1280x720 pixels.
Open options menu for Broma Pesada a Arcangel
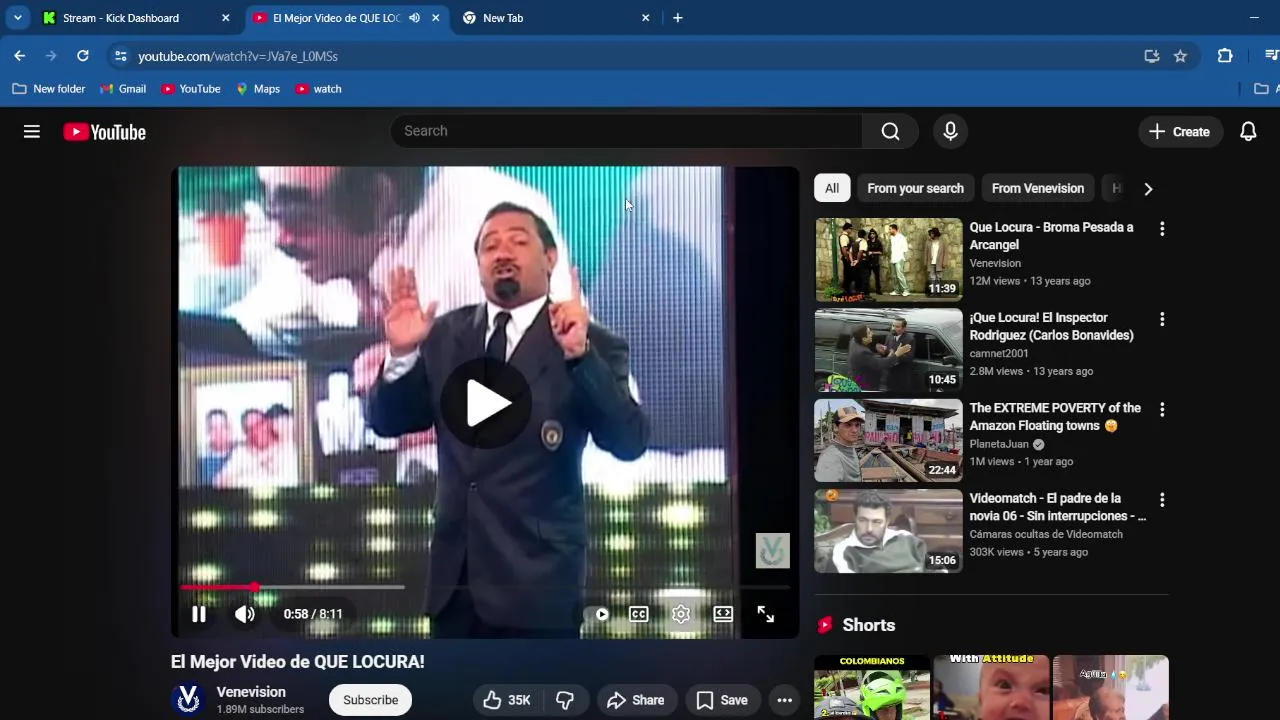(1161, 229)
